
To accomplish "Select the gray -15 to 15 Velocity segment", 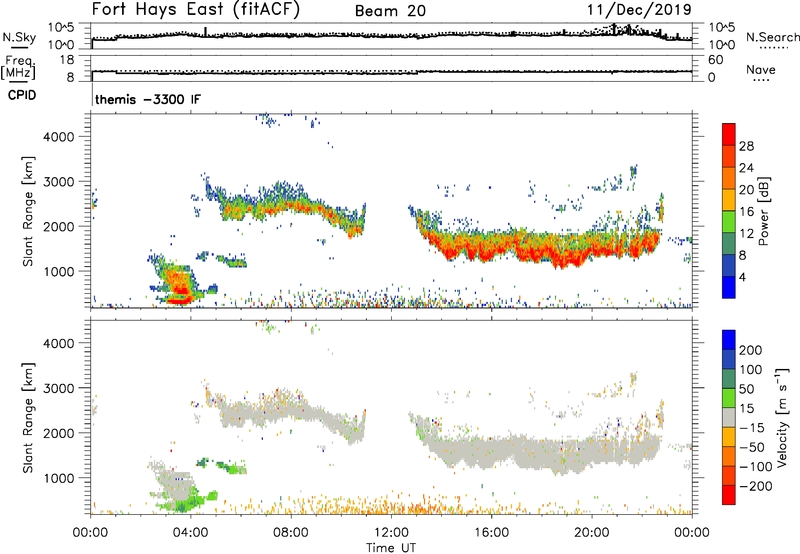I will coord(729,417).
